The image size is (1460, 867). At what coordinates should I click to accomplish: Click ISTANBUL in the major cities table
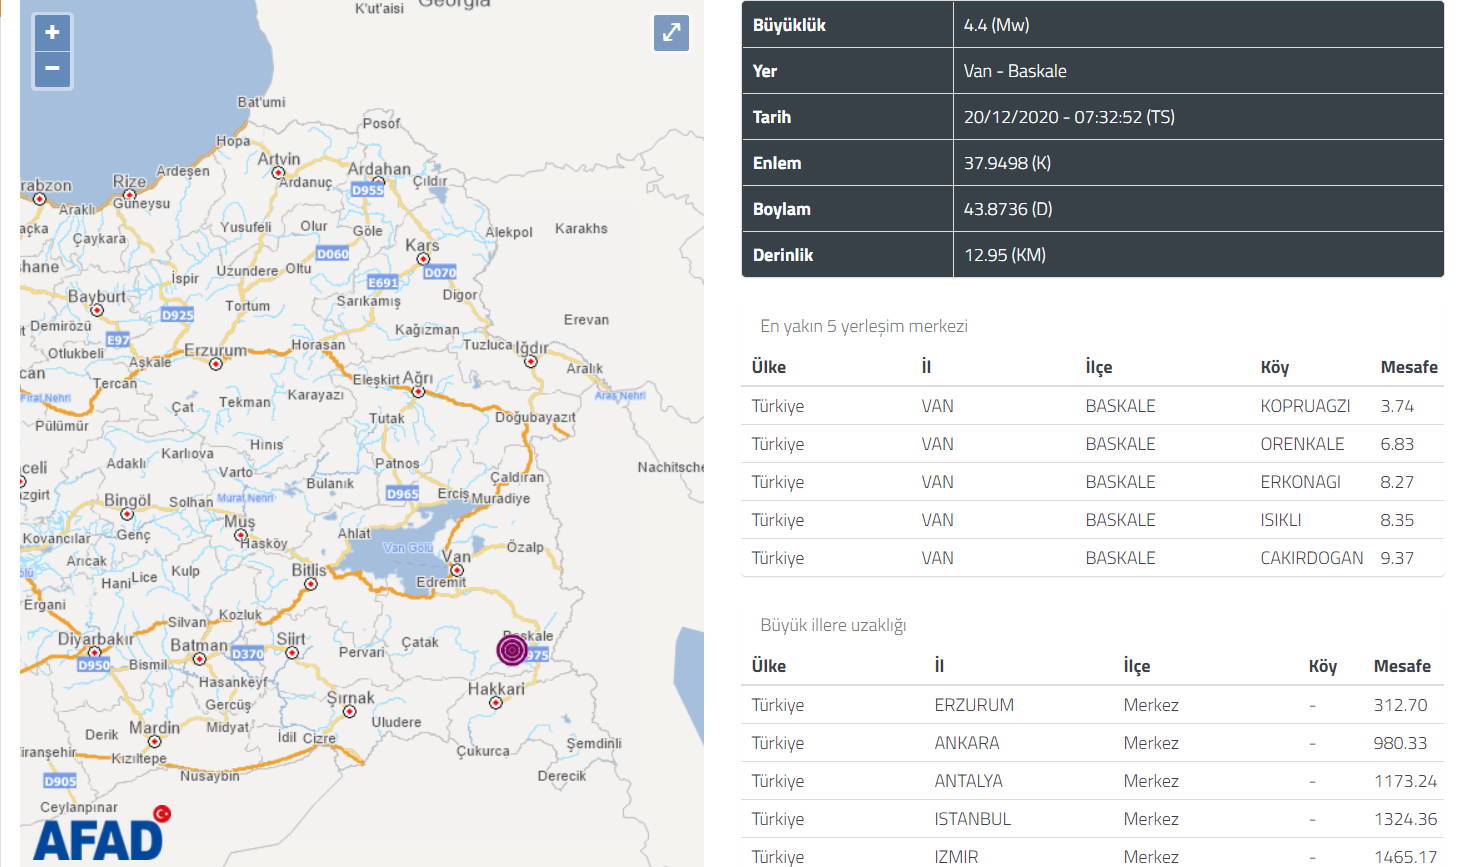tap(972, 819)
